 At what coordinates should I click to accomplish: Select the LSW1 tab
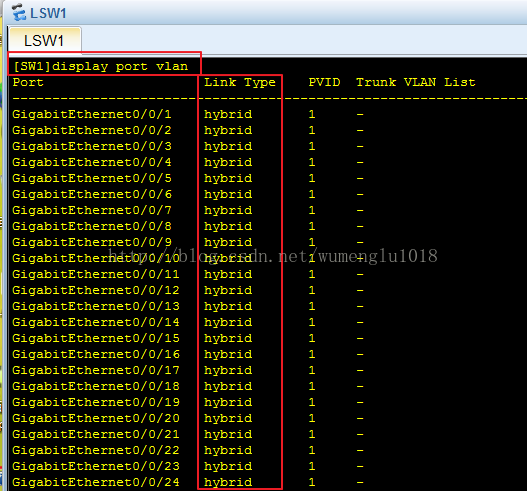pos(44,40)
